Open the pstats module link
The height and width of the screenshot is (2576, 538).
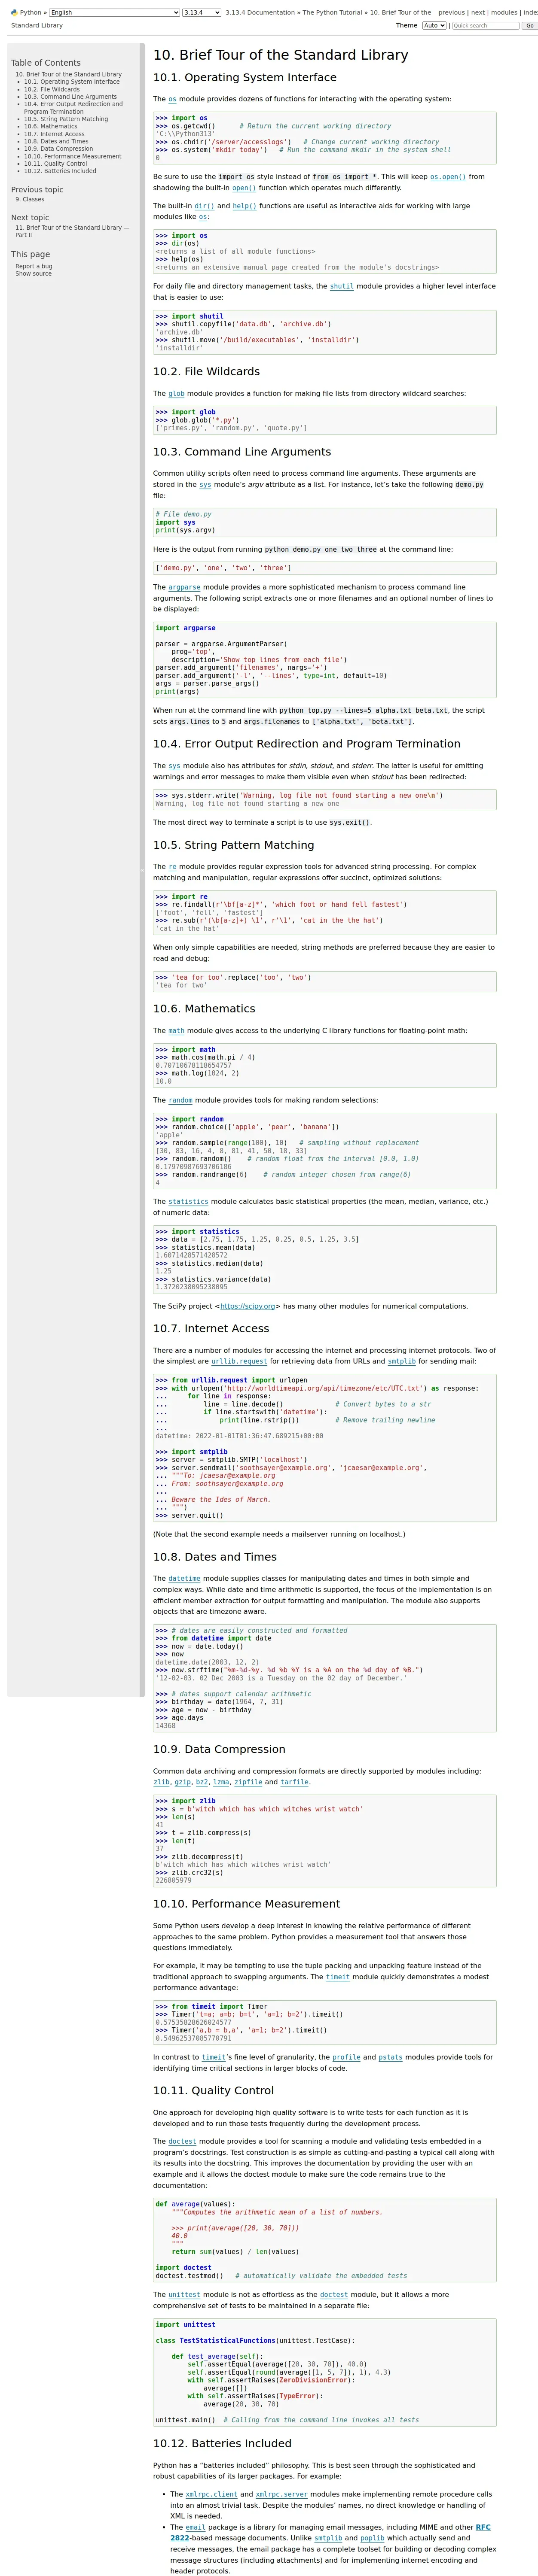pyautogui.click(x=390, y=2057)
